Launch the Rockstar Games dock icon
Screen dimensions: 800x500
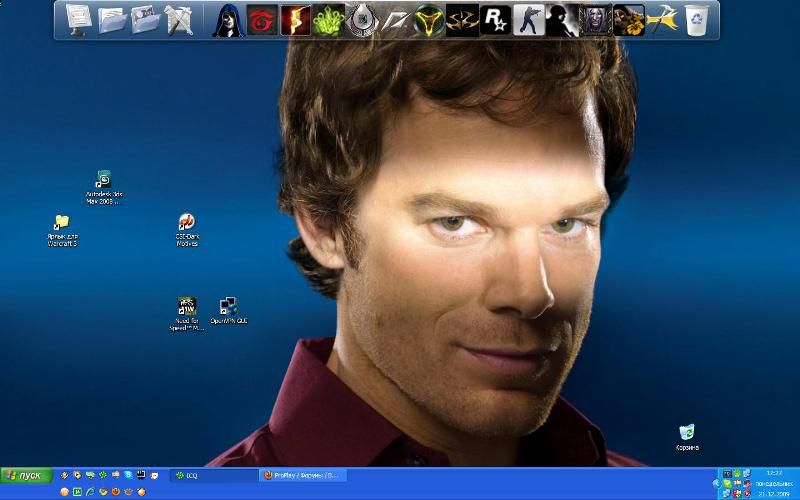click(x=496, y=19)
